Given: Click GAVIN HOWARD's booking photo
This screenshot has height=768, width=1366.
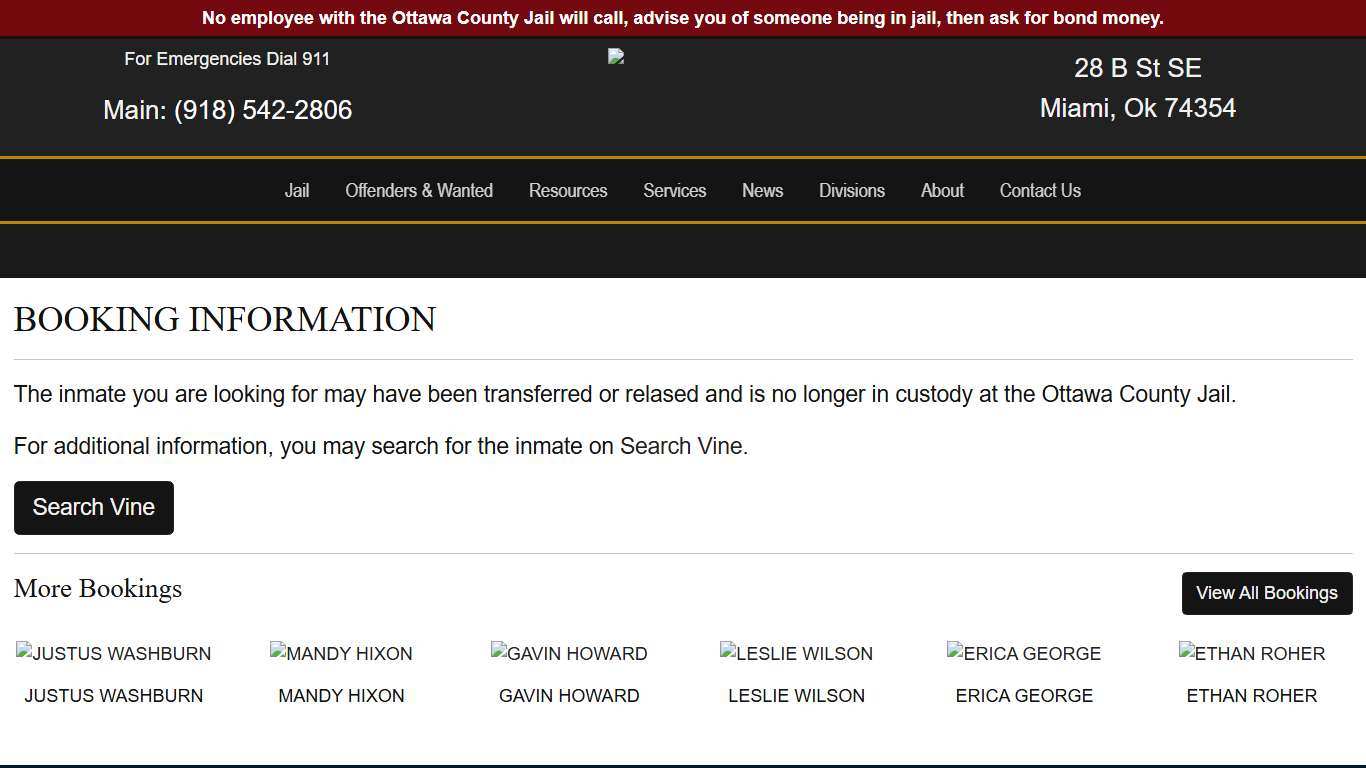Looking at the screenshot, I should [569, 654].
